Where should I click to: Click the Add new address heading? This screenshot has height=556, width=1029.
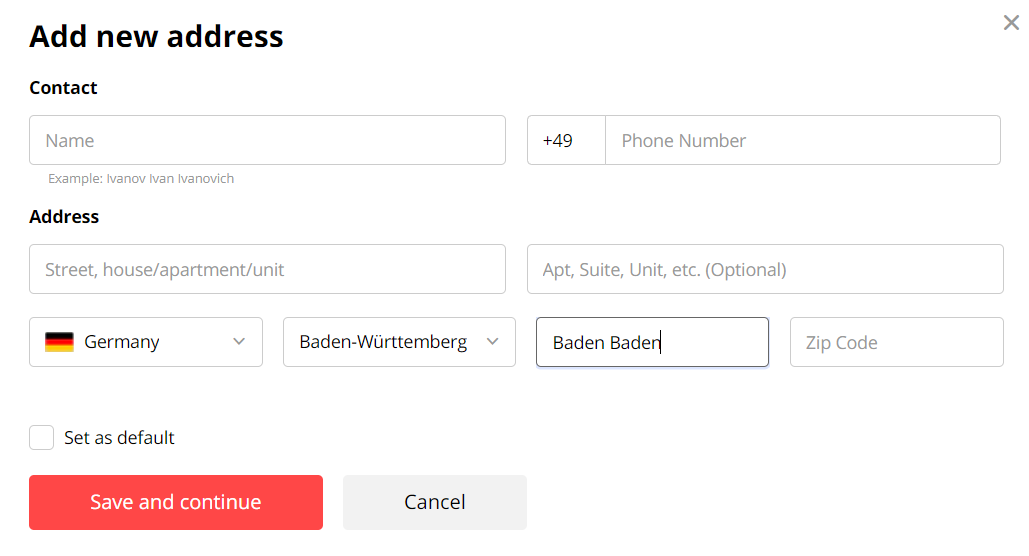pyautogui.click(x=156, y=36)
